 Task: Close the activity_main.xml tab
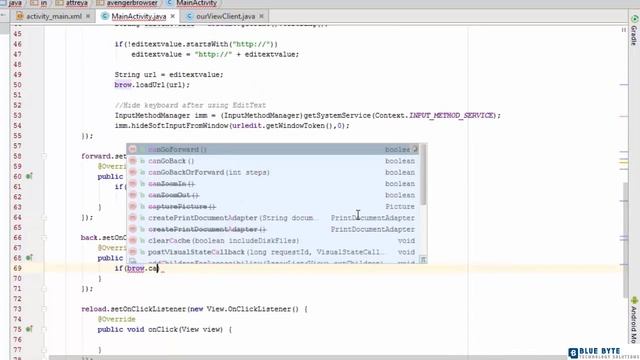click(x=88, y=16)
